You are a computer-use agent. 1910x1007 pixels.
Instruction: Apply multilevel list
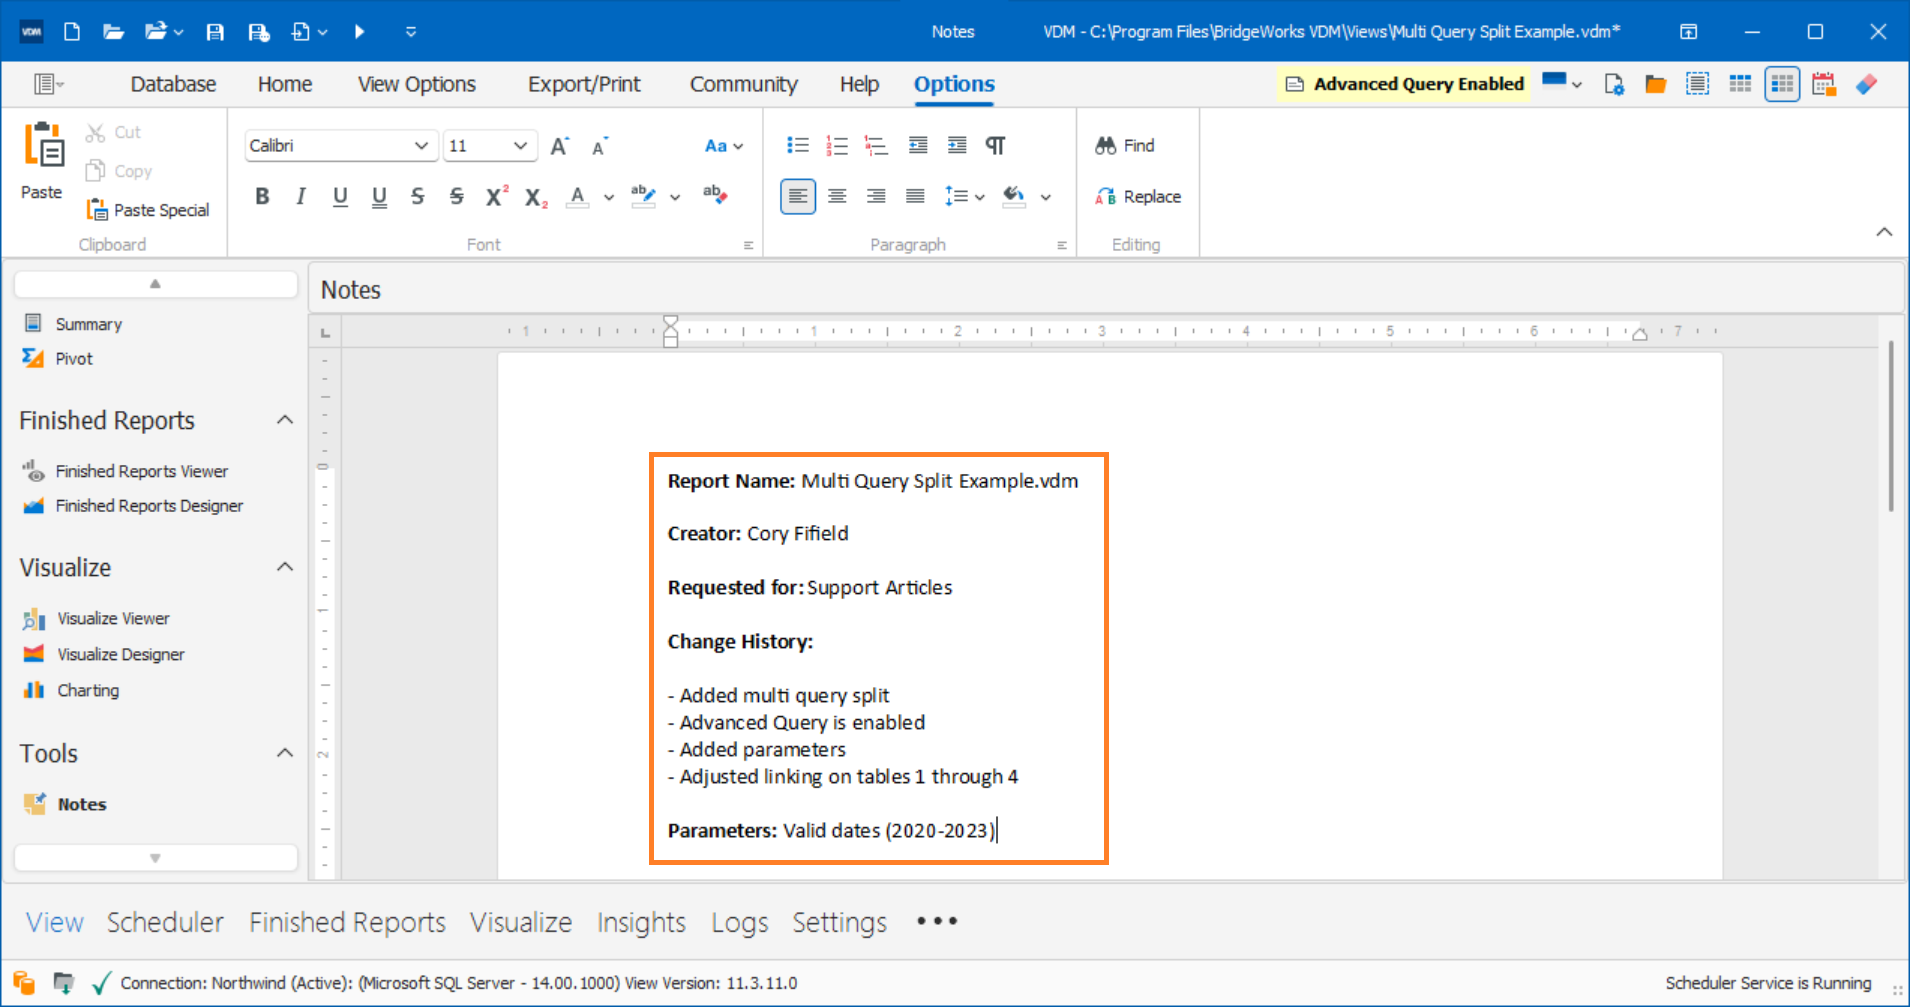coord(876,145)
